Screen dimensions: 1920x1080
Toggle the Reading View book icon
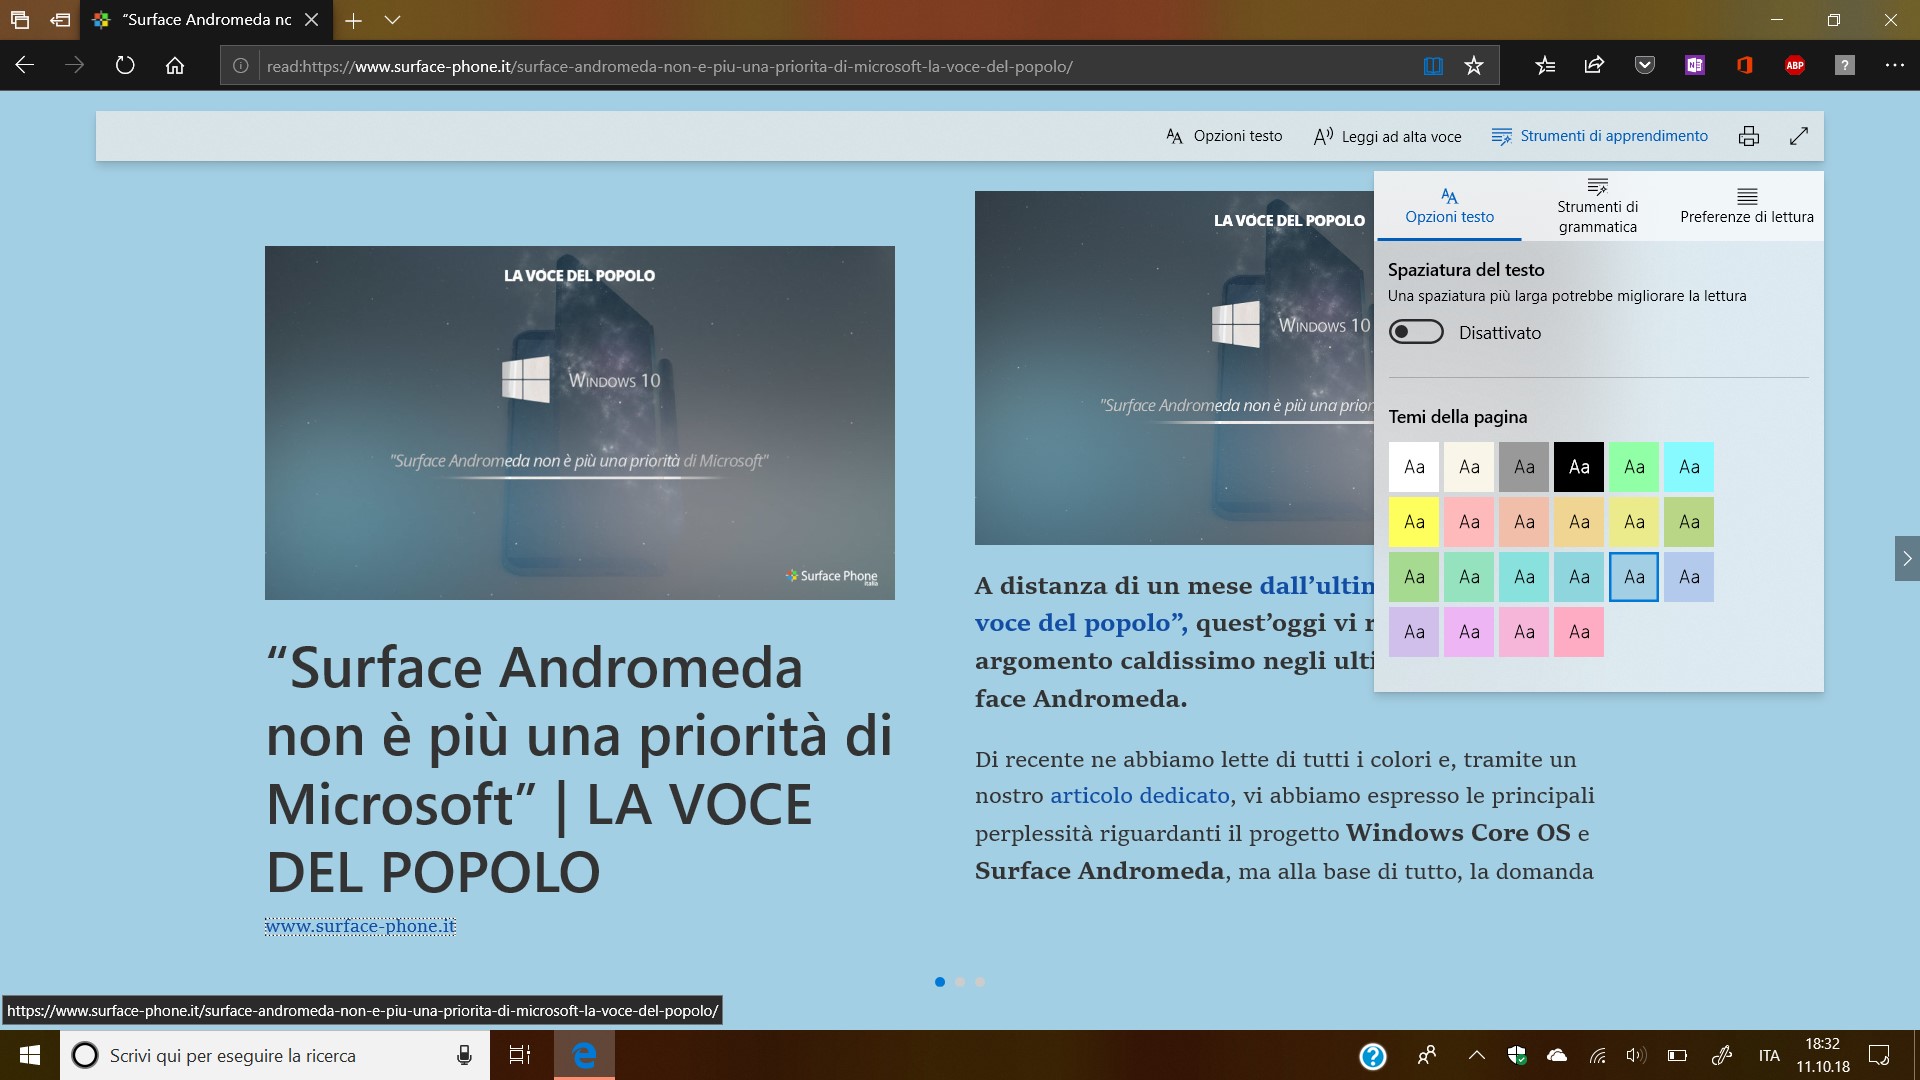1433,66
